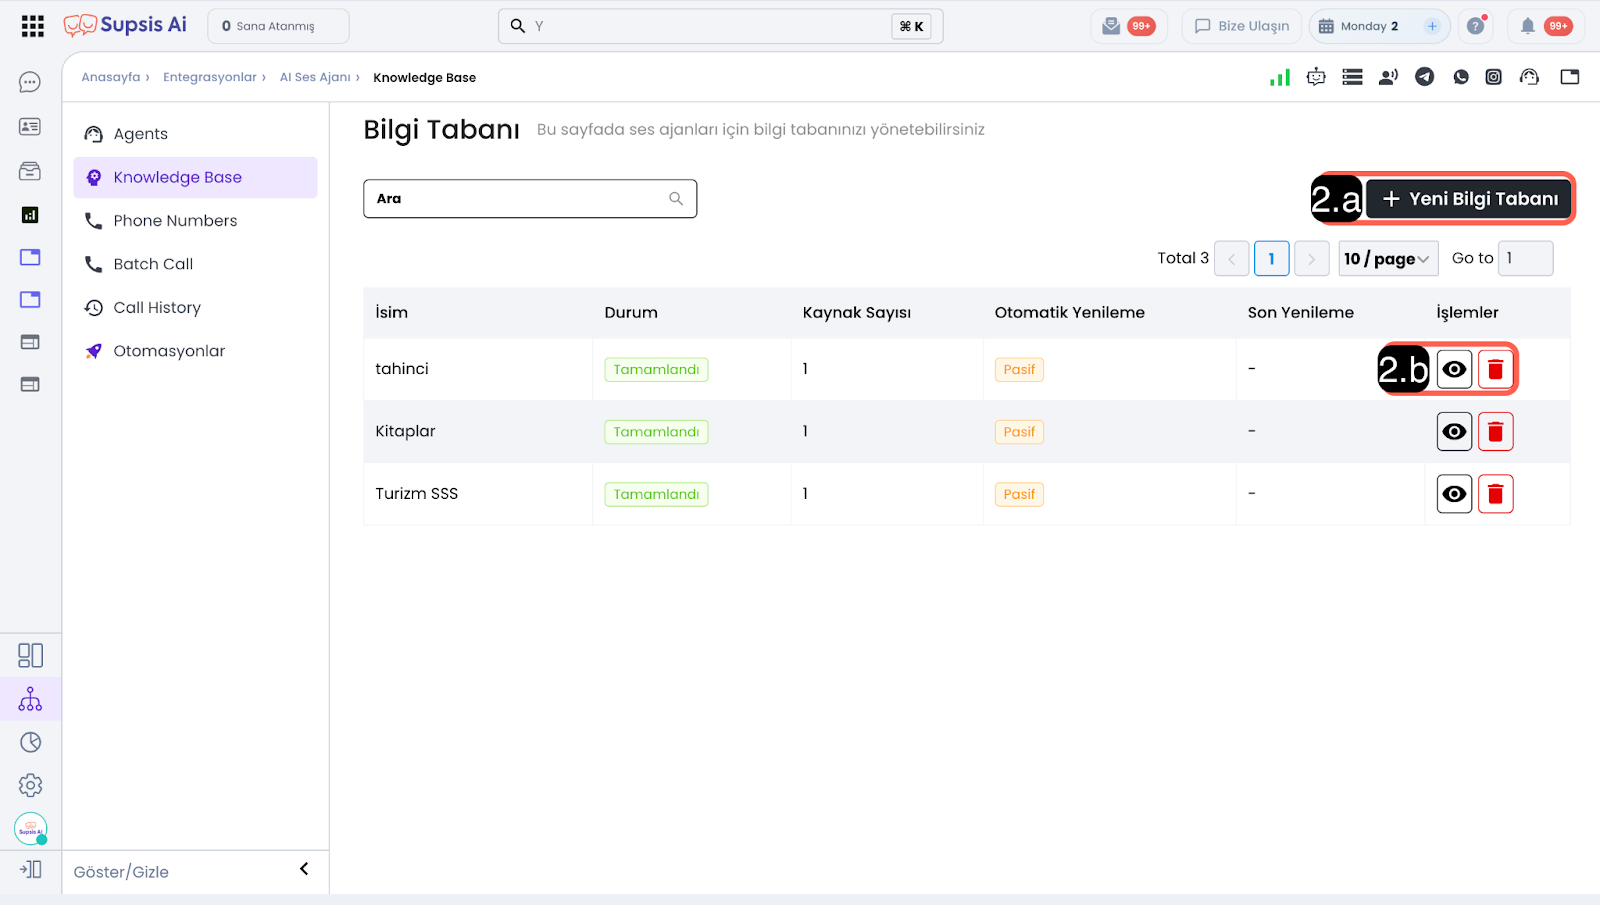Screen dimensions: 1600x905
Task: Click the Yeni Bilgi Tabanı button
Action: coord(1469,199)
